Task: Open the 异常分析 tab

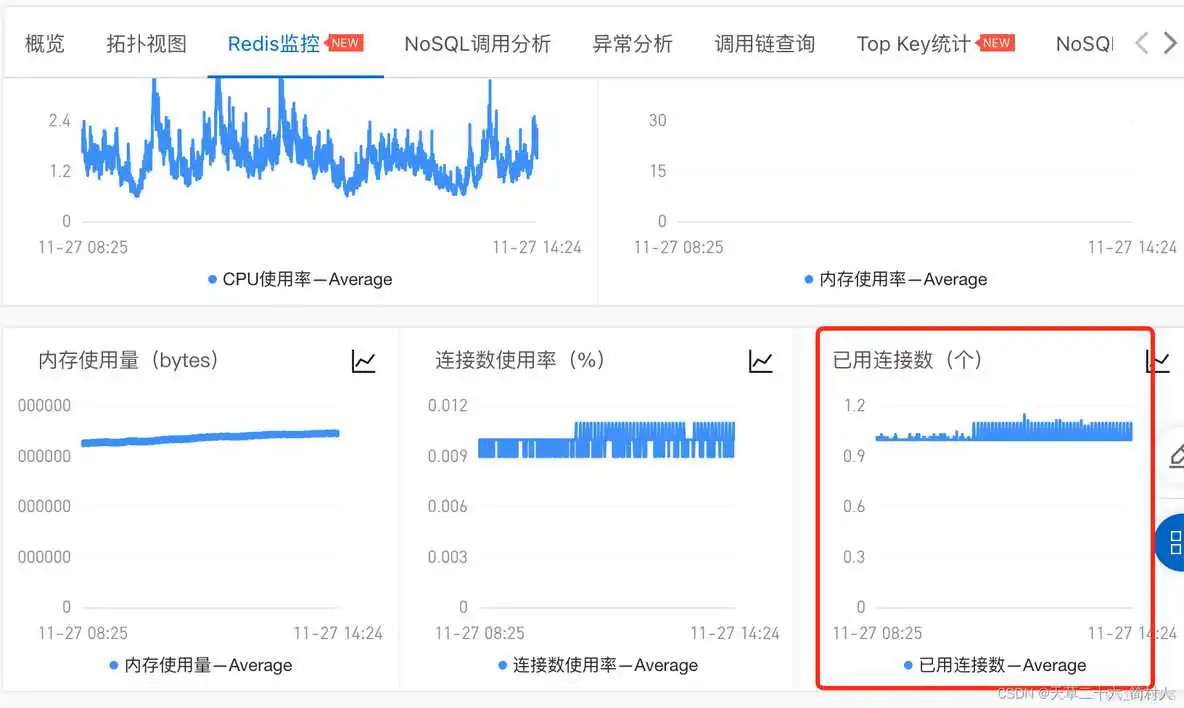Action: pyautogui.click(x=633, y=43)
